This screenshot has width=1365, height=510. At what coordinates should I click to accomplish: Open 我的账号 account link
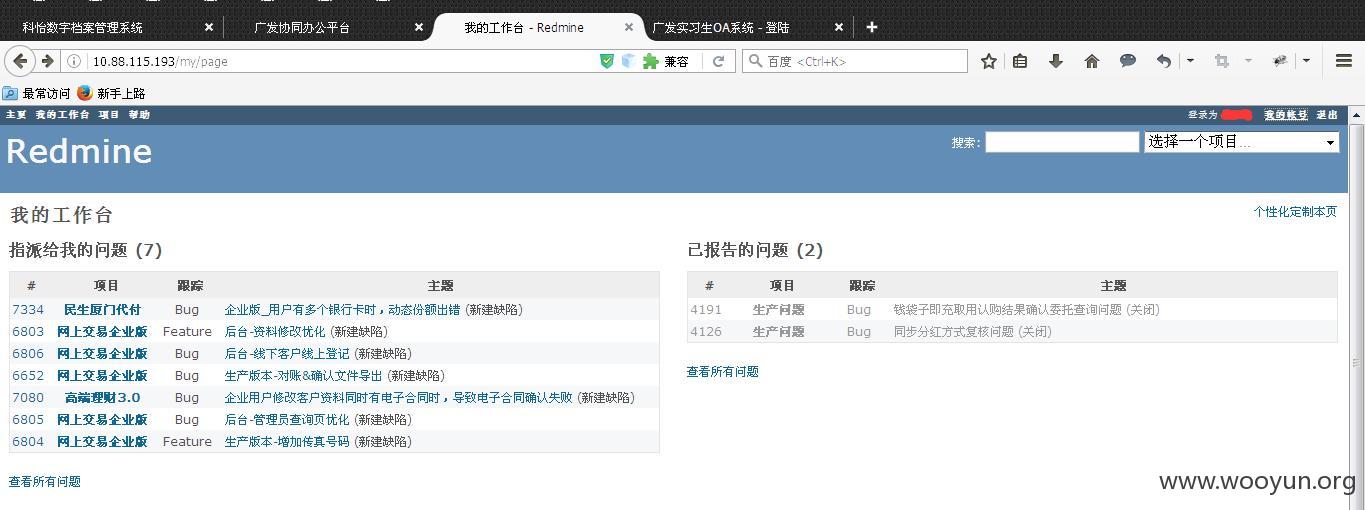click(1285, 114)
